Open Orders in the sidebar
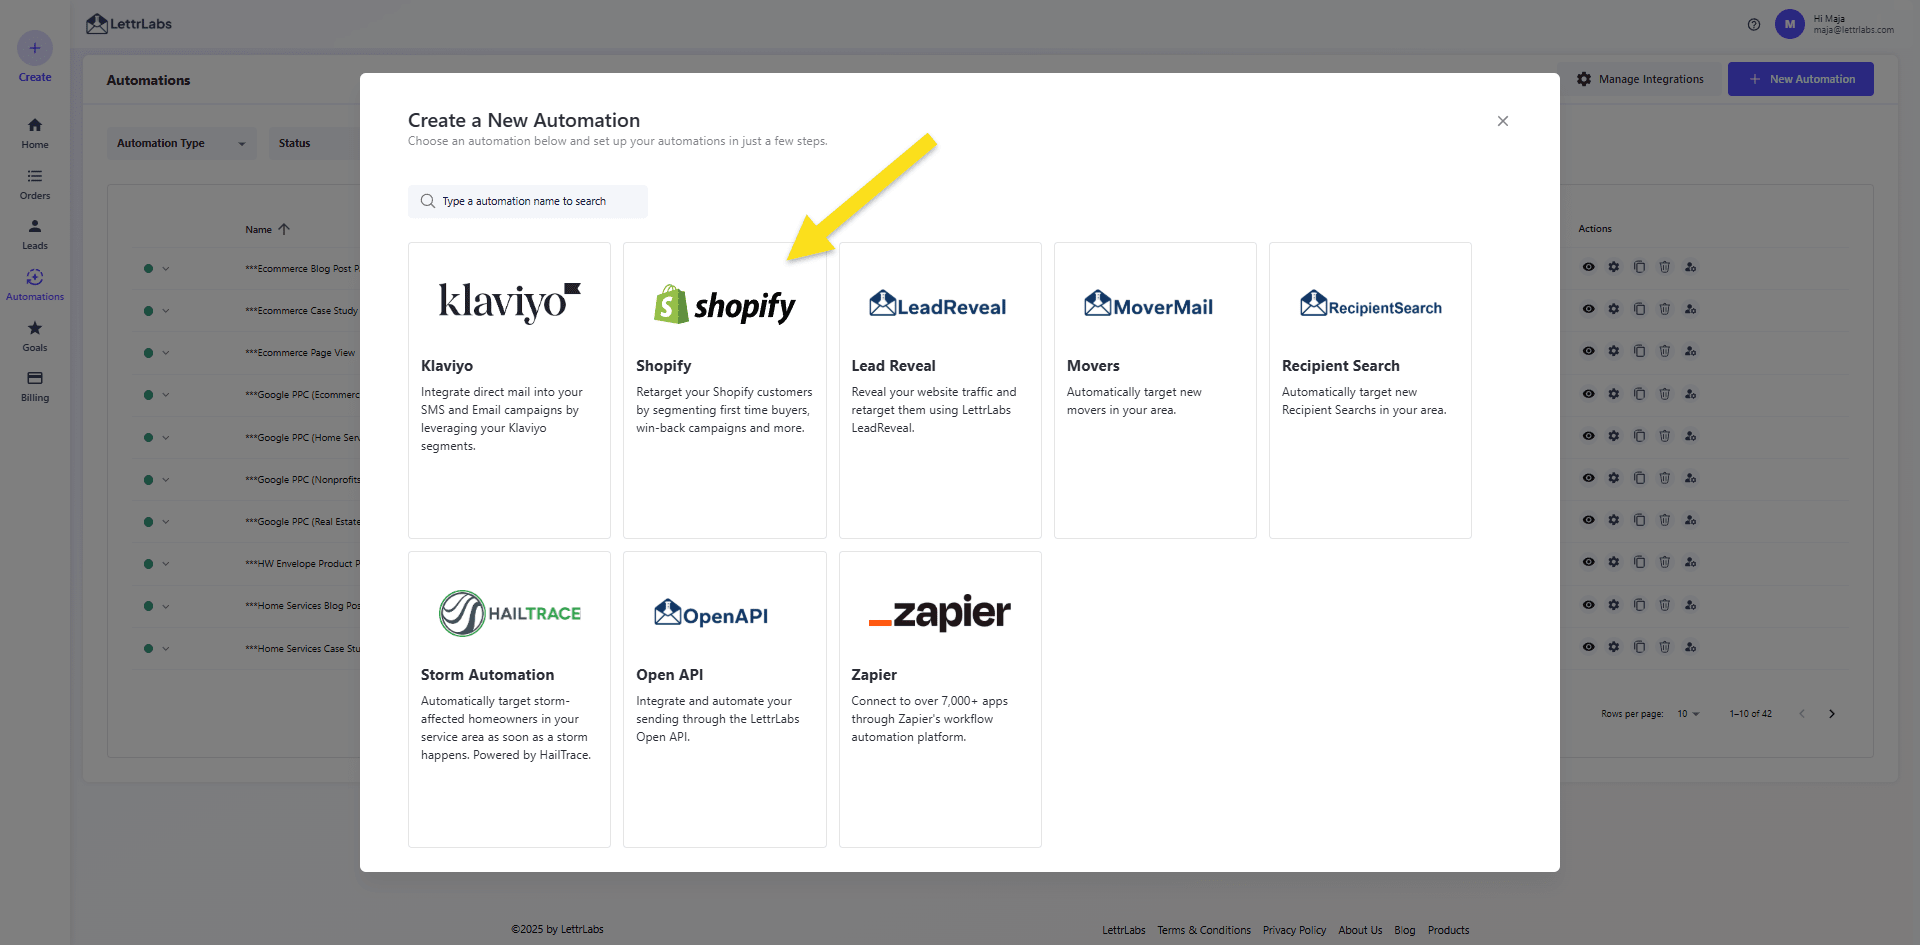 pos(35,184)
